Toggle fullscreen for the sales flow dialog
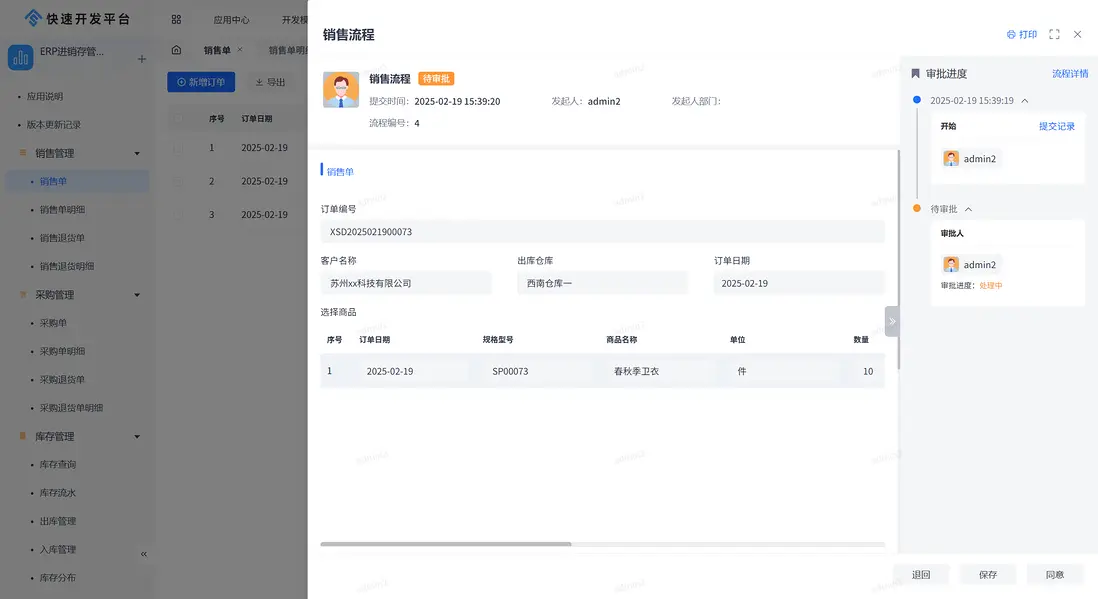This screenshot has width=1098, height=599. 1054,34
